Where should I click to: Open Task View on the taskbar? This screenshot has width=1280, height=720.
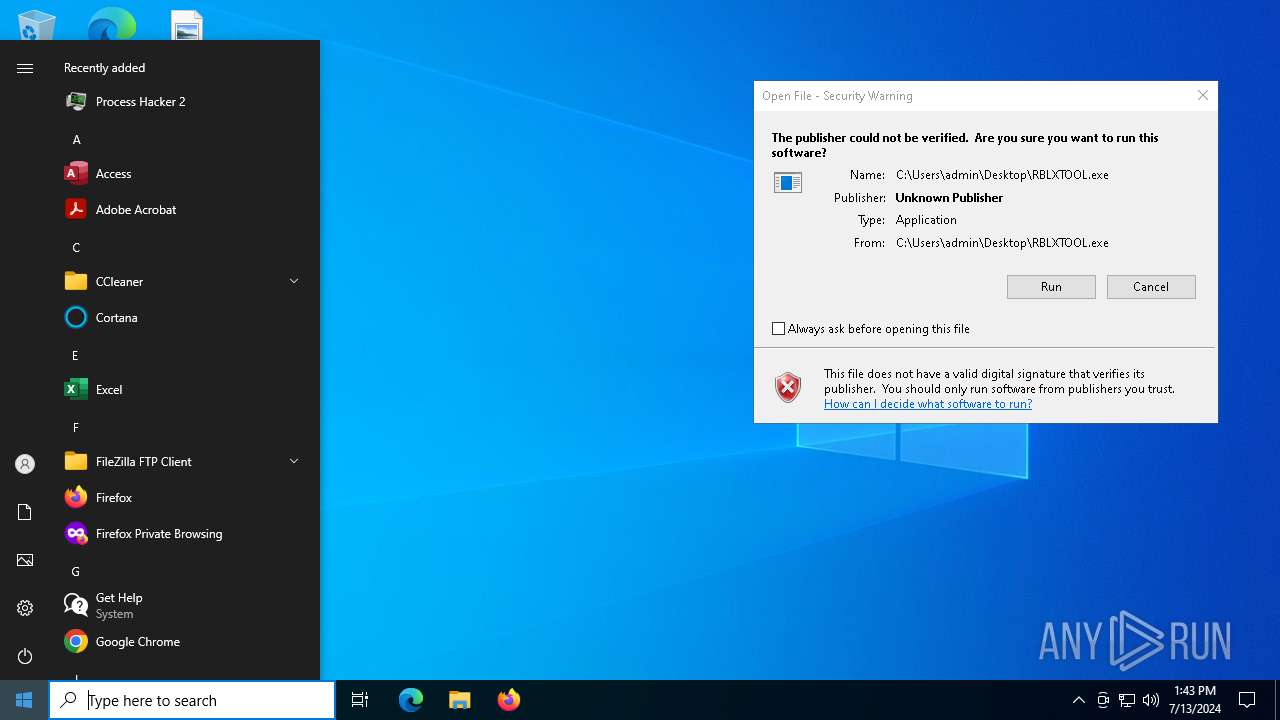click(x=360, y=700)
